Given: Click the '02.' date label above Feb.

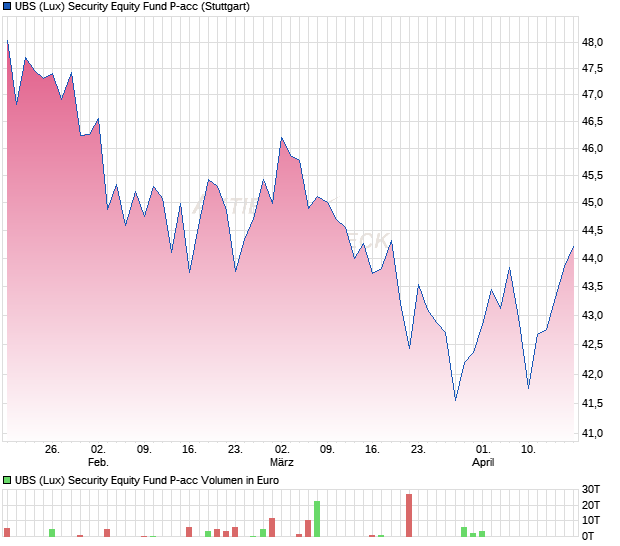Looking at the screenshot, I should pyautogui.click(x=98, y=450).
